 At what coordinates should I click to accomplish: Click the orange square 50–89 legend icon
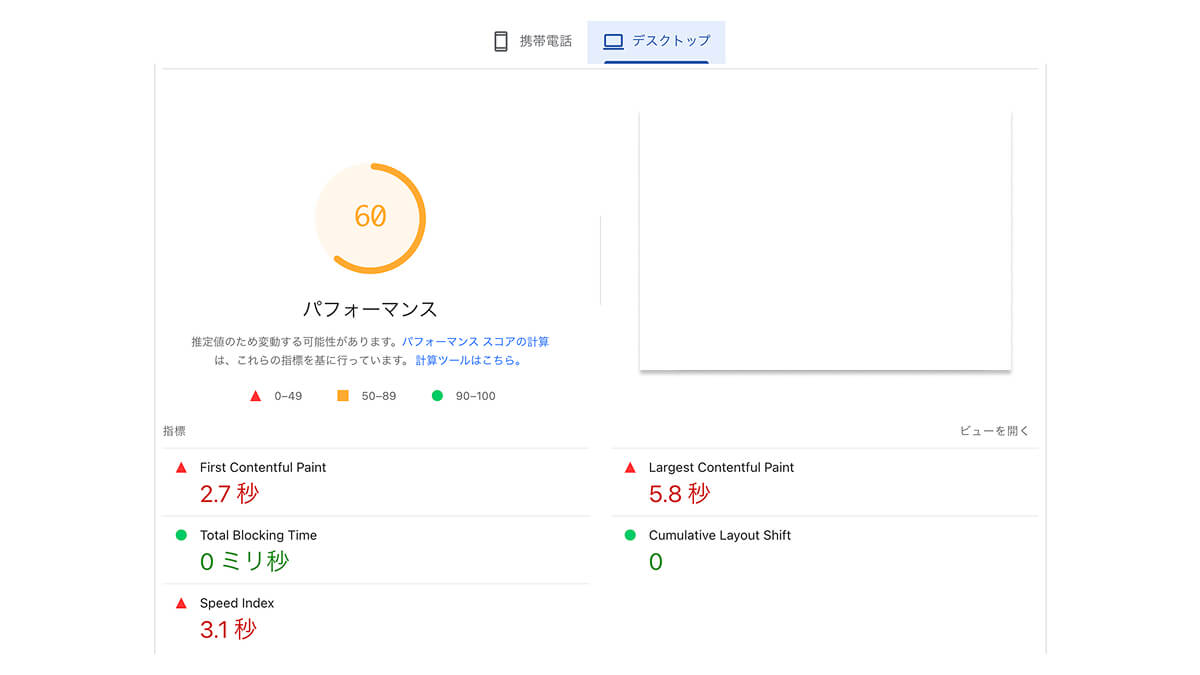pos(343,396)
